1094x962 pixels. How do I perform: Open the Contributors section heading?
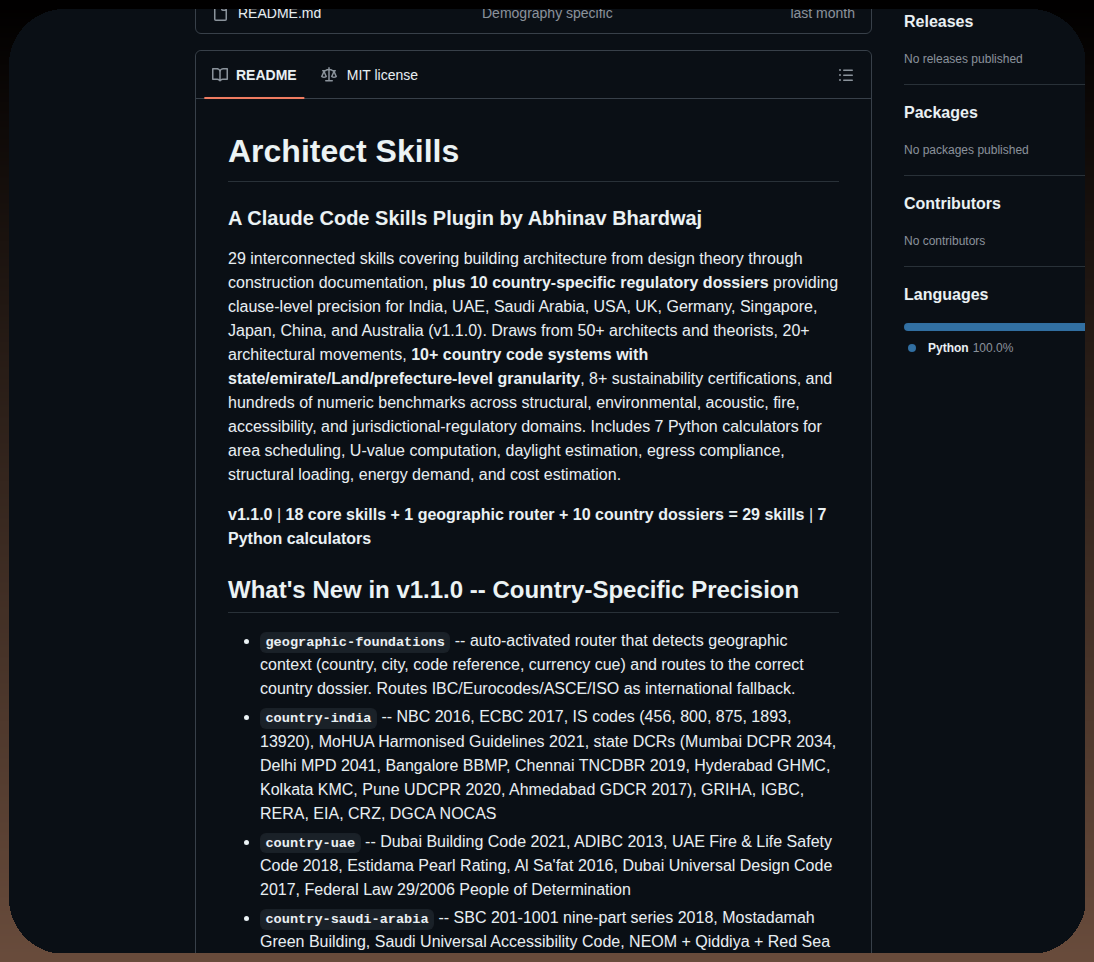(x=952, y=204)
